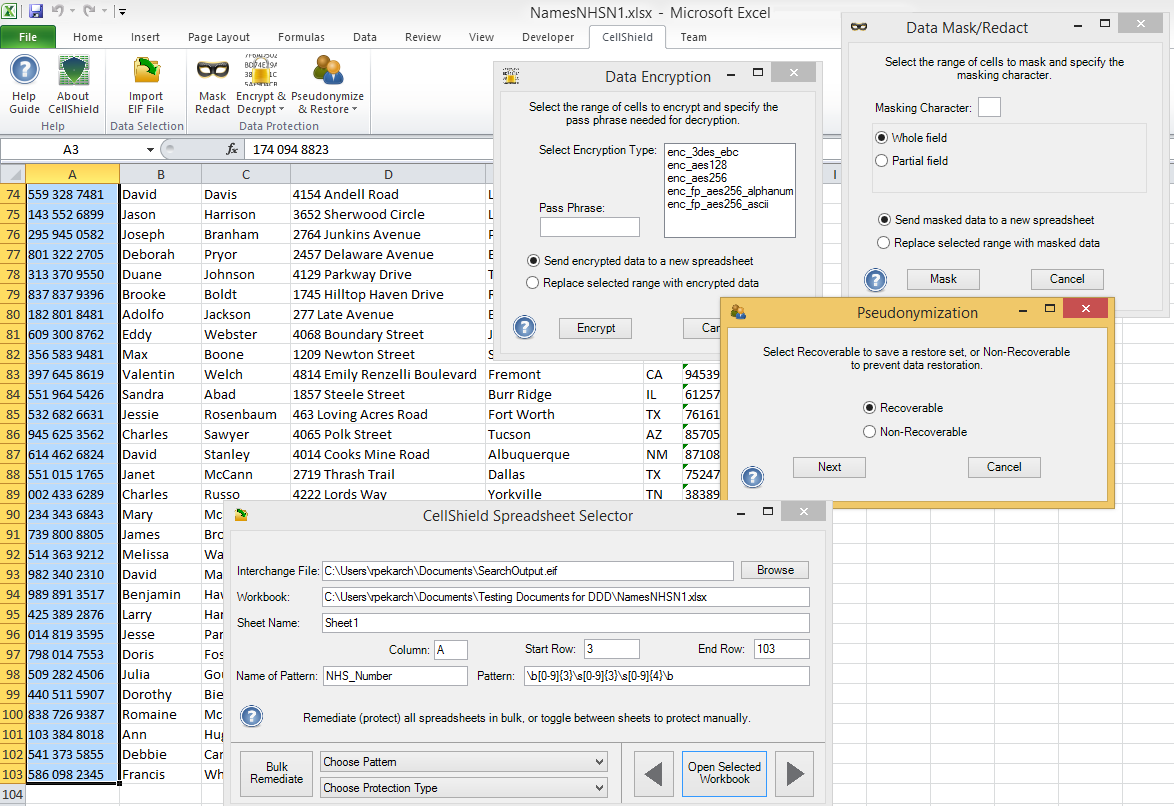Click cell with 4154 Andell Road
The height and width of the screenshot is (806, 1174).
pyautogui.click(x=388, y=194)
